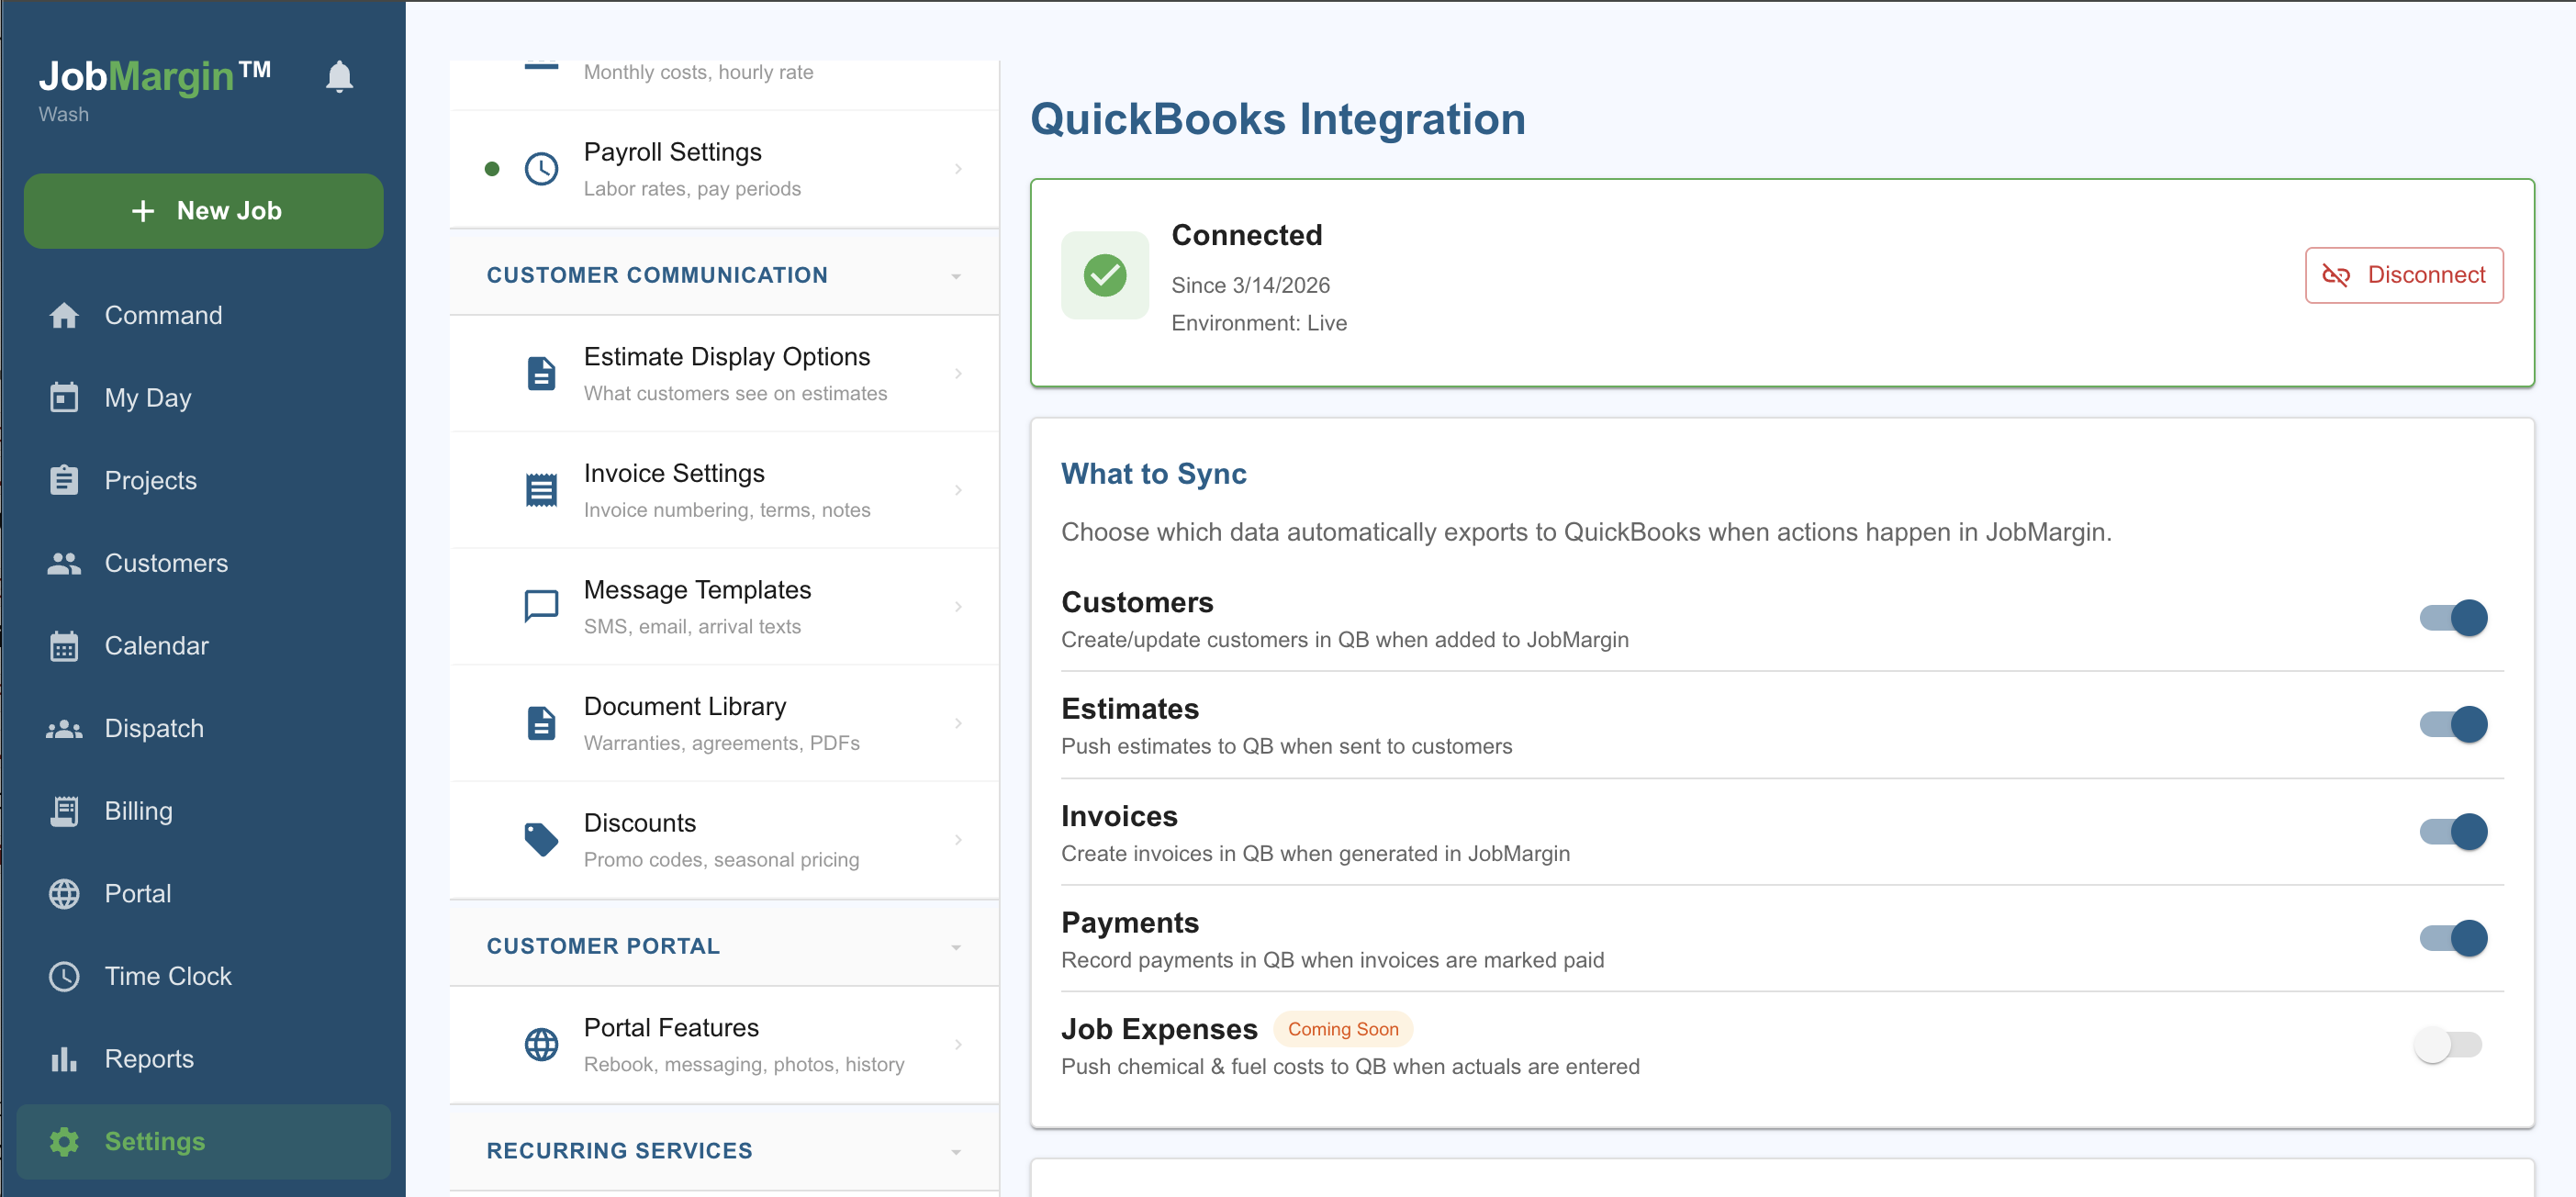Image resolution: width=2576 pixels, height=1197 pixels.
Task: Open the Time Clock icon
Action: pyautogui.click(x=62, y=976)
